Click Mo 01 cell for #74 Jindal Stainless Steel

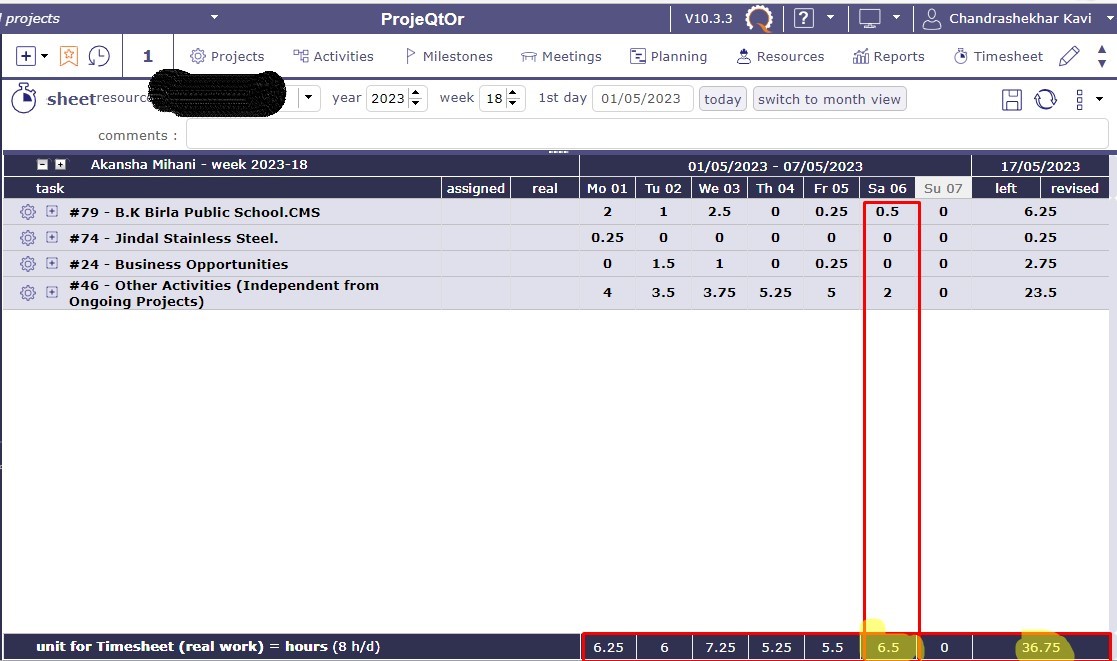[608, 238]
